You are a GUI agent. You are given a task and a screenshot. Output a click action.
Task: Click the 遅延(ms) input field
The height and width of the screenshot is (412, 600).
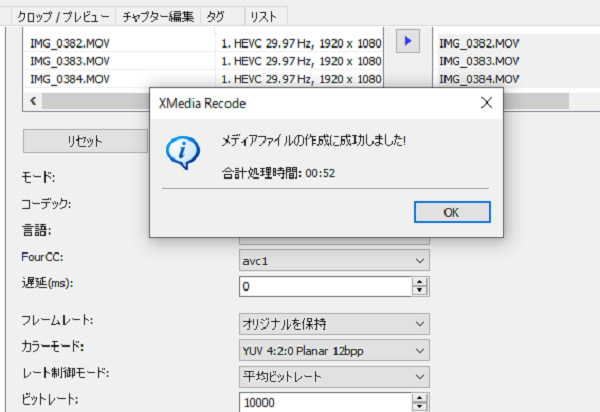(x=326, y=287)
